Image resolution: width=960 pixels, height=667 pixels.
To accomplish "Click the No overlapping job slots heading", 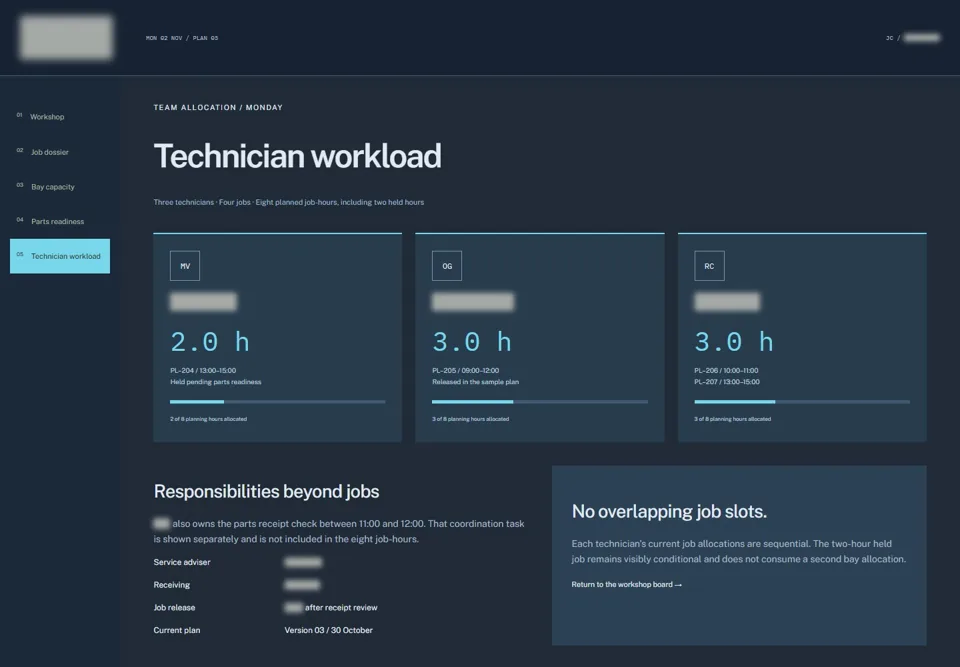I will [669, 511].
